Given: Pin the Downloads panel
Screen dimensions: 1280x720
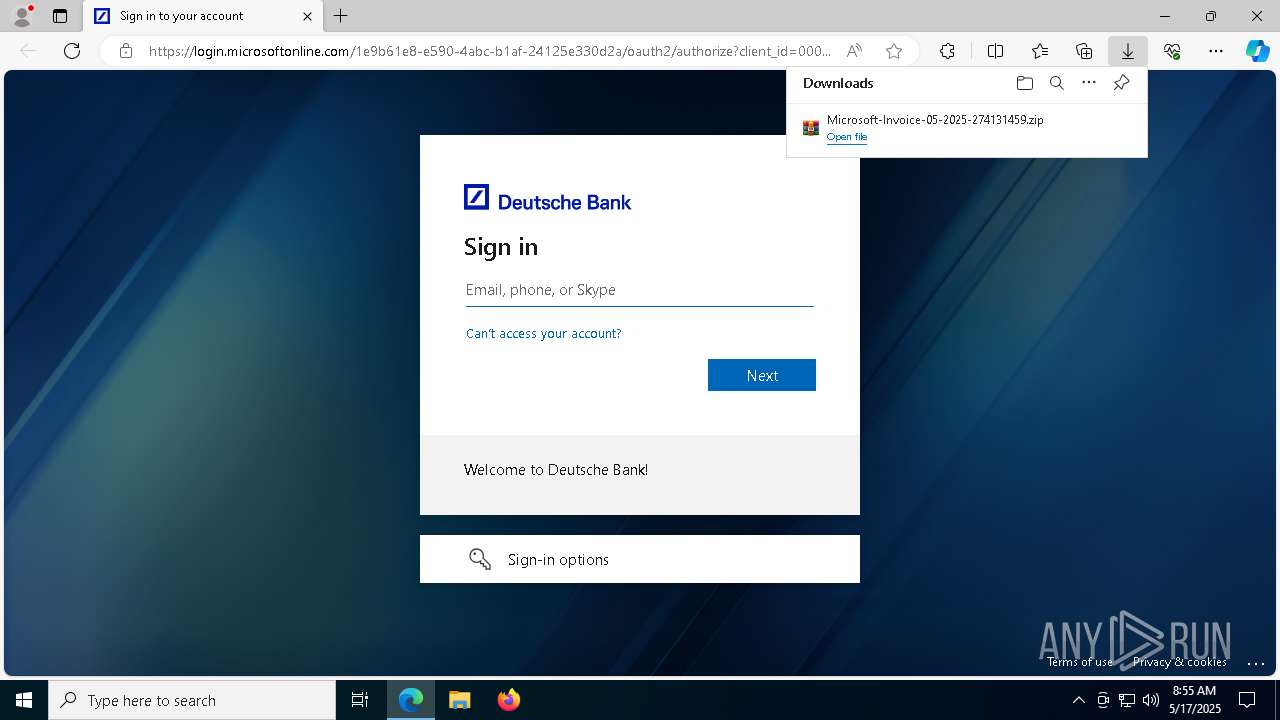Looking at the screenshot, I should click(x=1121, y=83).
